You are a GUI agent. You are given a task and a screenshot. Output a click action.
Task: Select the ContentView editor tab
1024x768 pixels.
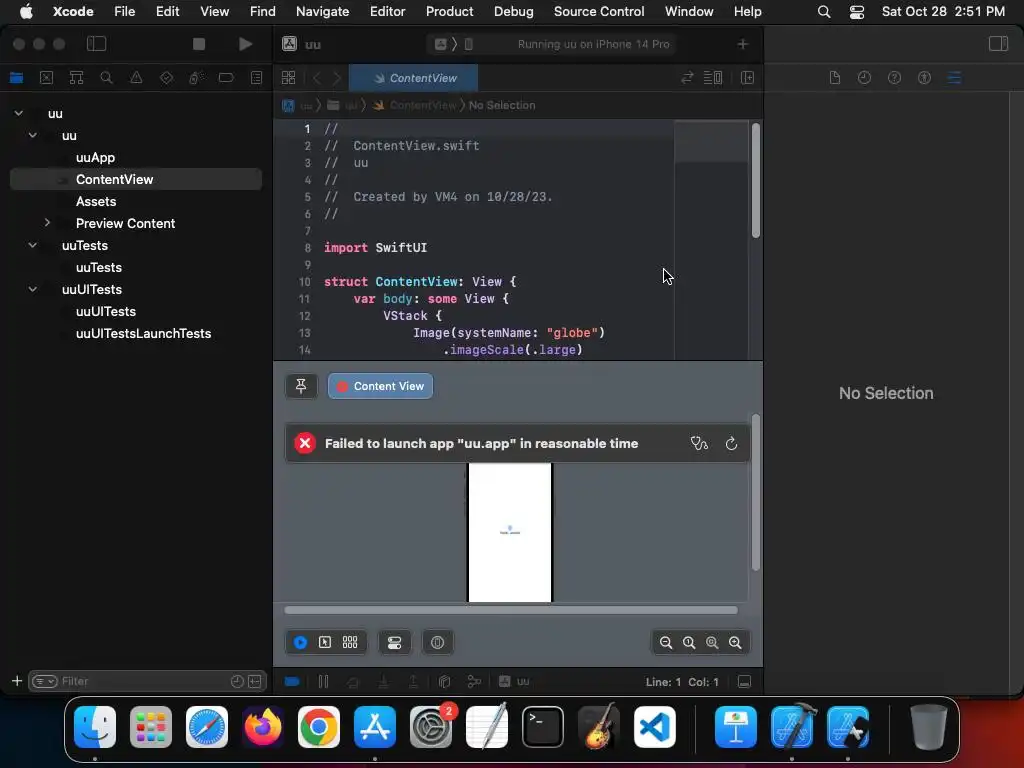(413, 78)
